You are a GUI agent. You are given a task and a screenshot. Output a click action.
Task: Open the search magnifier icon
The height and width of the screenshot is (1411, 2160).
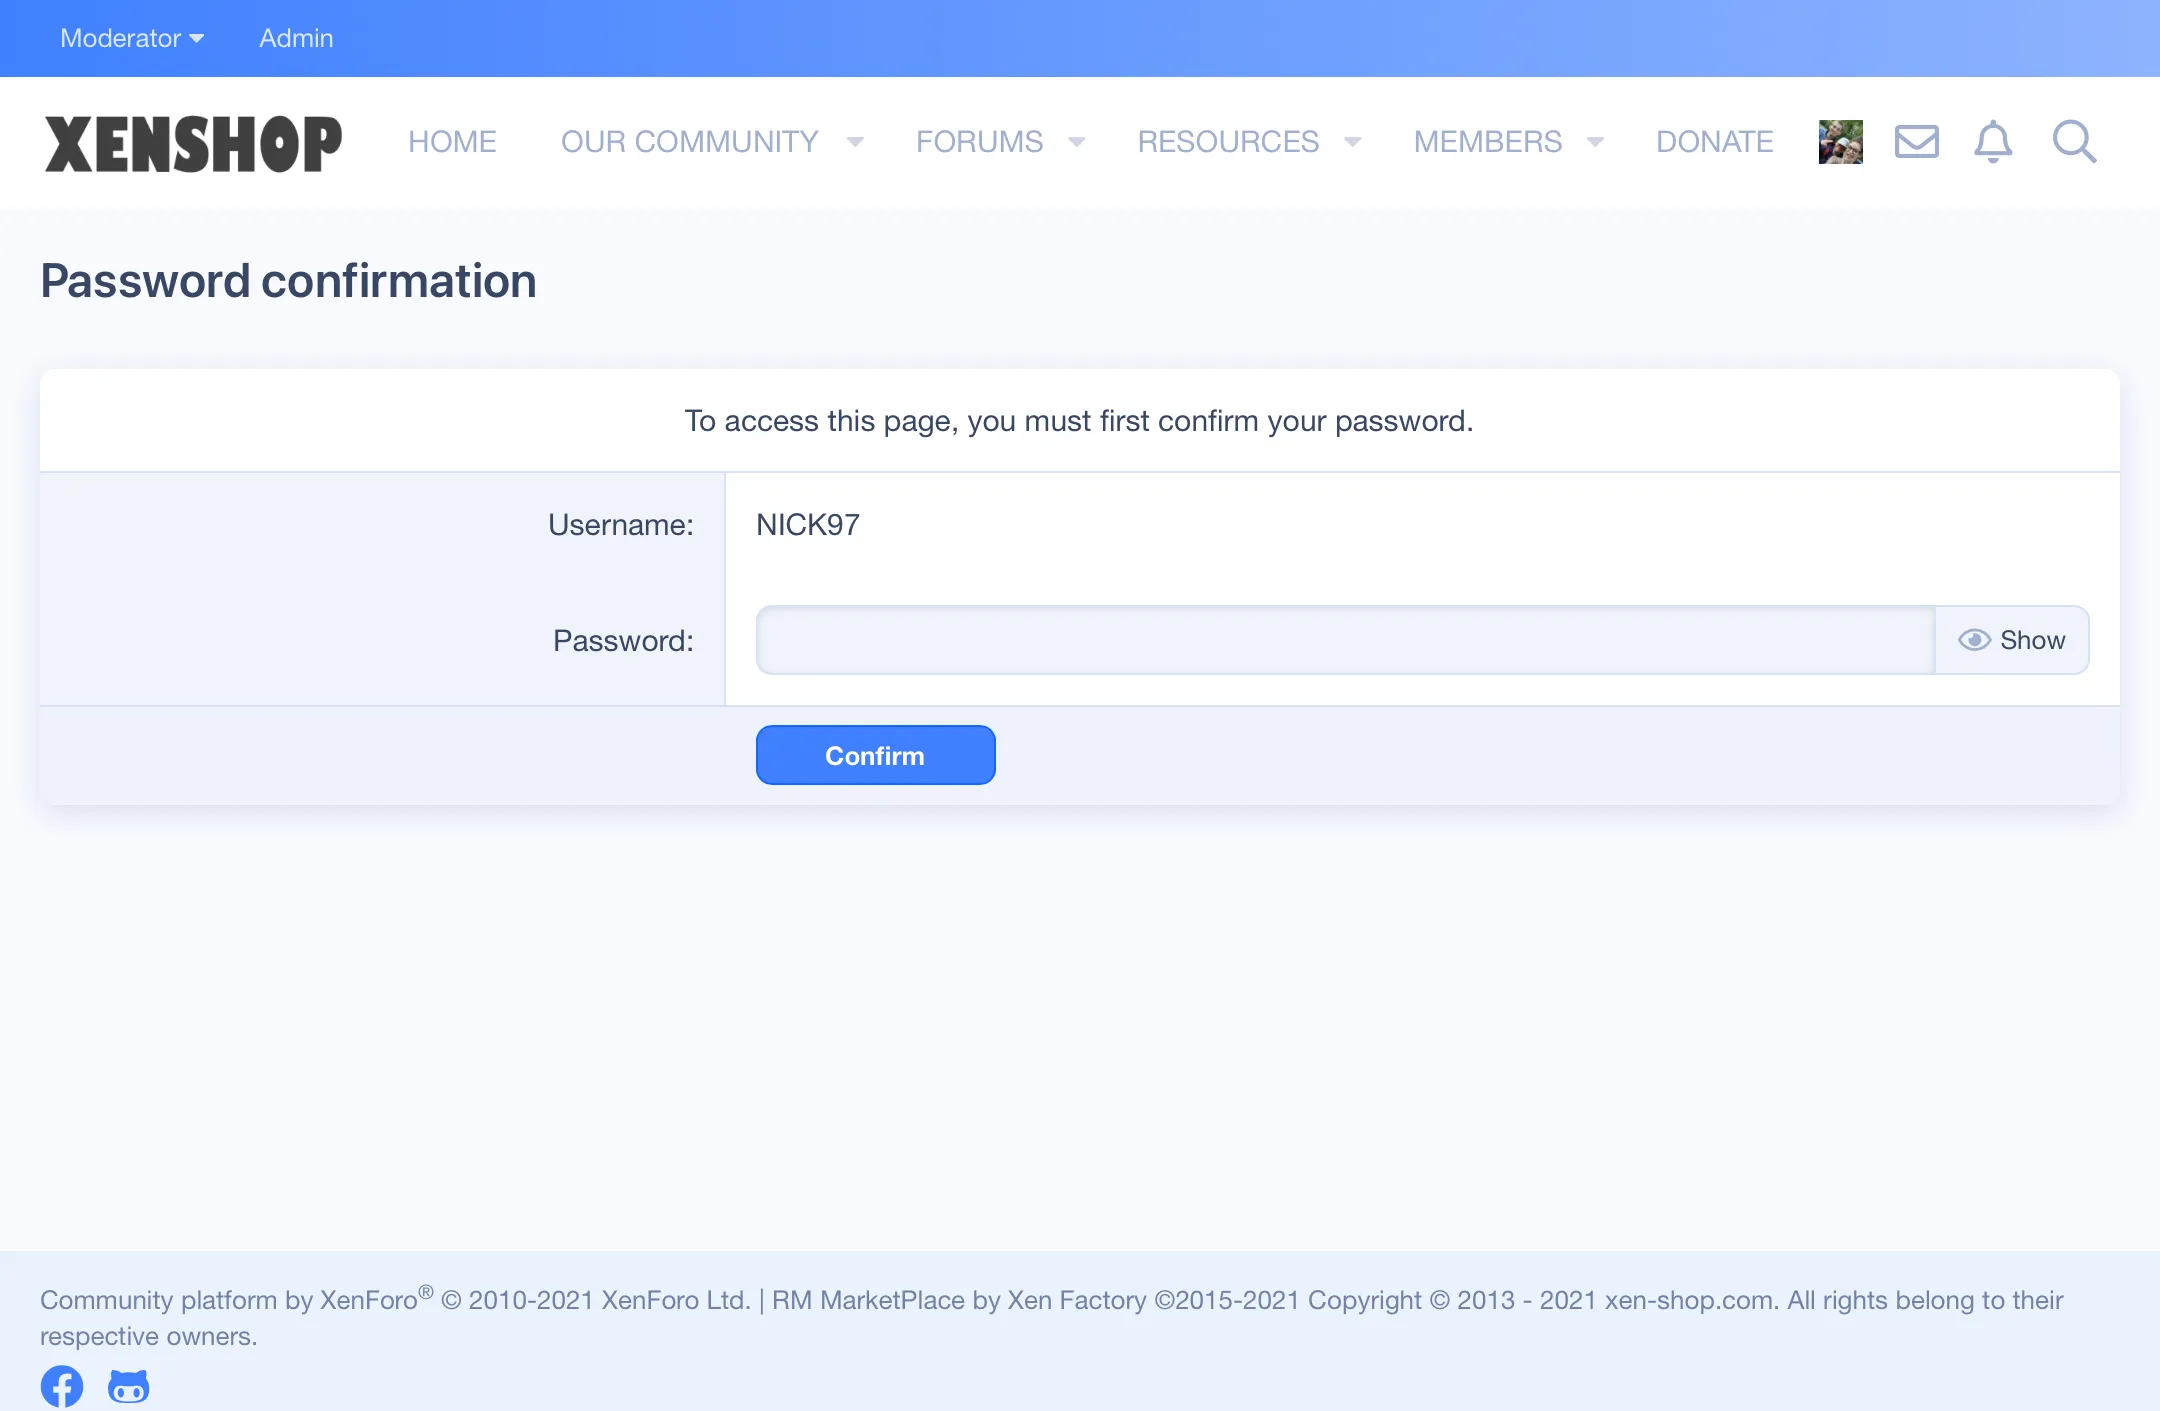pyautogui.click(x=2074, y=142)
